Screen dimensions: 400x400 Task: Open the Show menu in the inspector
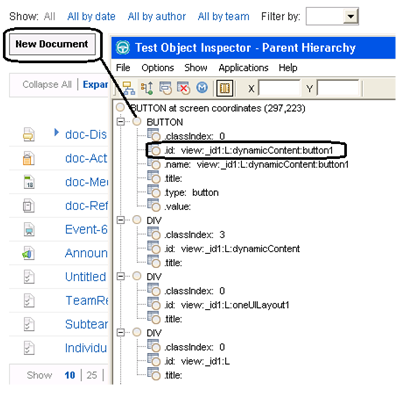(196, 68)
